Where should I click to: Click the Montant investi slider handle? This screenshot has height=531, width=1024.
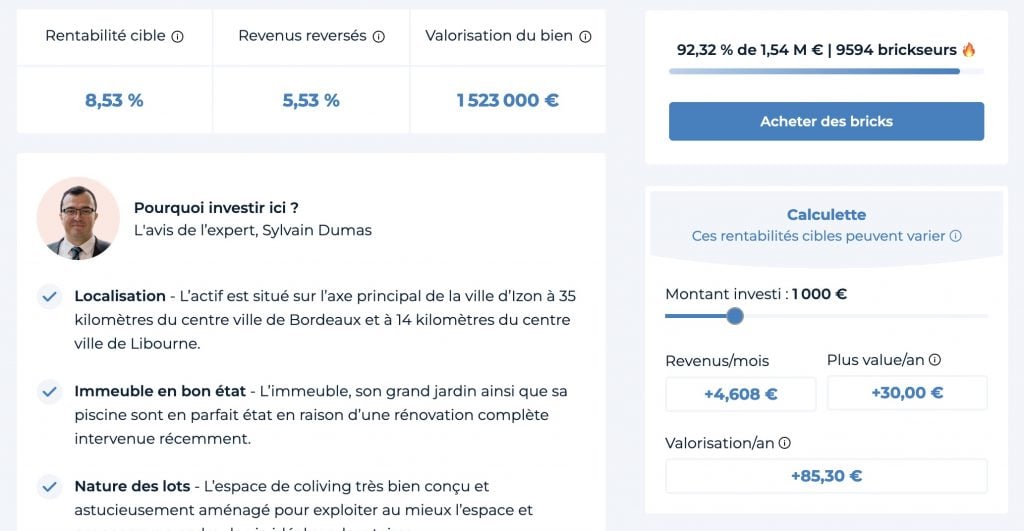[735, 316]
